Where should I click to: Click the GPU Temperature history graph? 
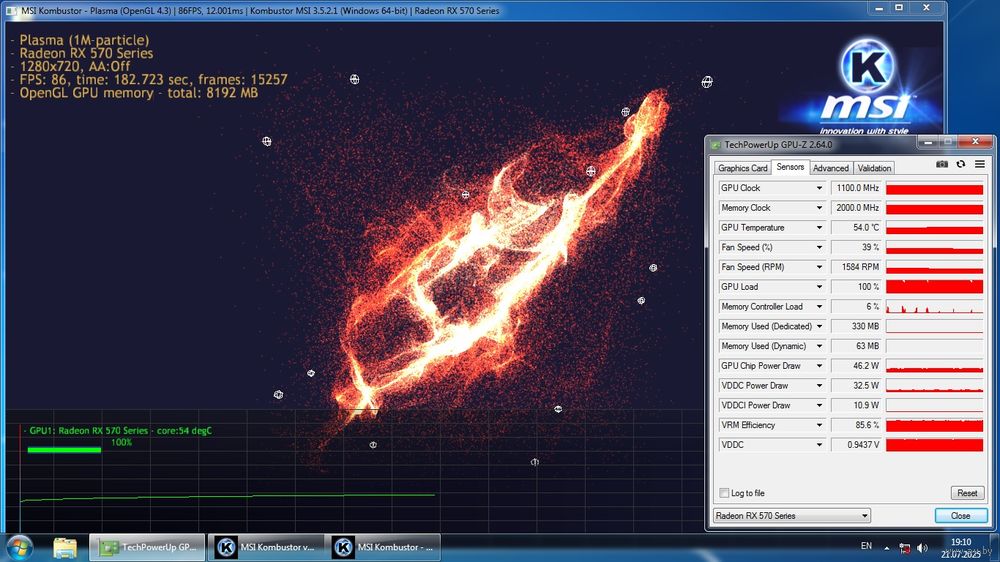(934, 228)
